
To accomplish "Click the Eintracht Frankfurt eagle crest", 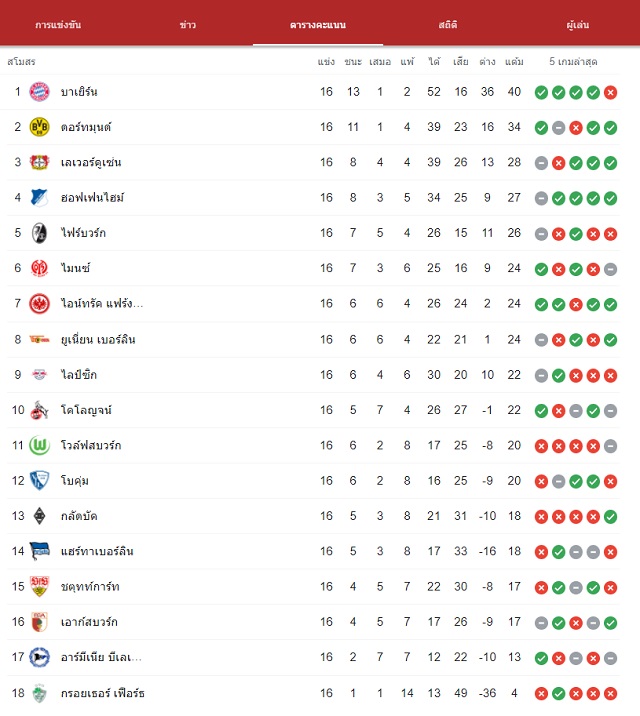I will point(39,304).
